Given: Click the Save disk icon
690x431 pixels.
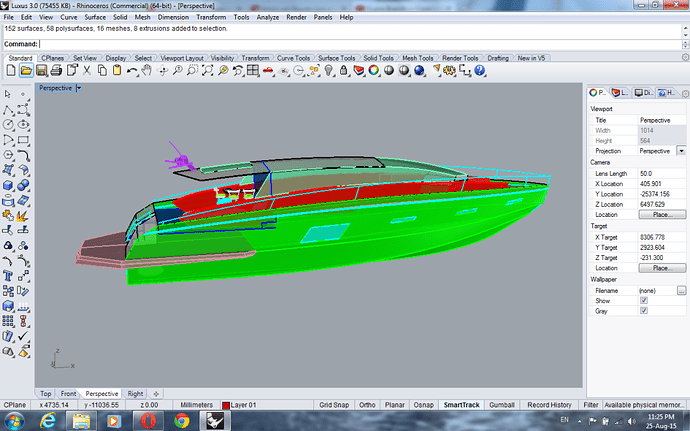Looking at the screenshot, I should coord(39,71).
